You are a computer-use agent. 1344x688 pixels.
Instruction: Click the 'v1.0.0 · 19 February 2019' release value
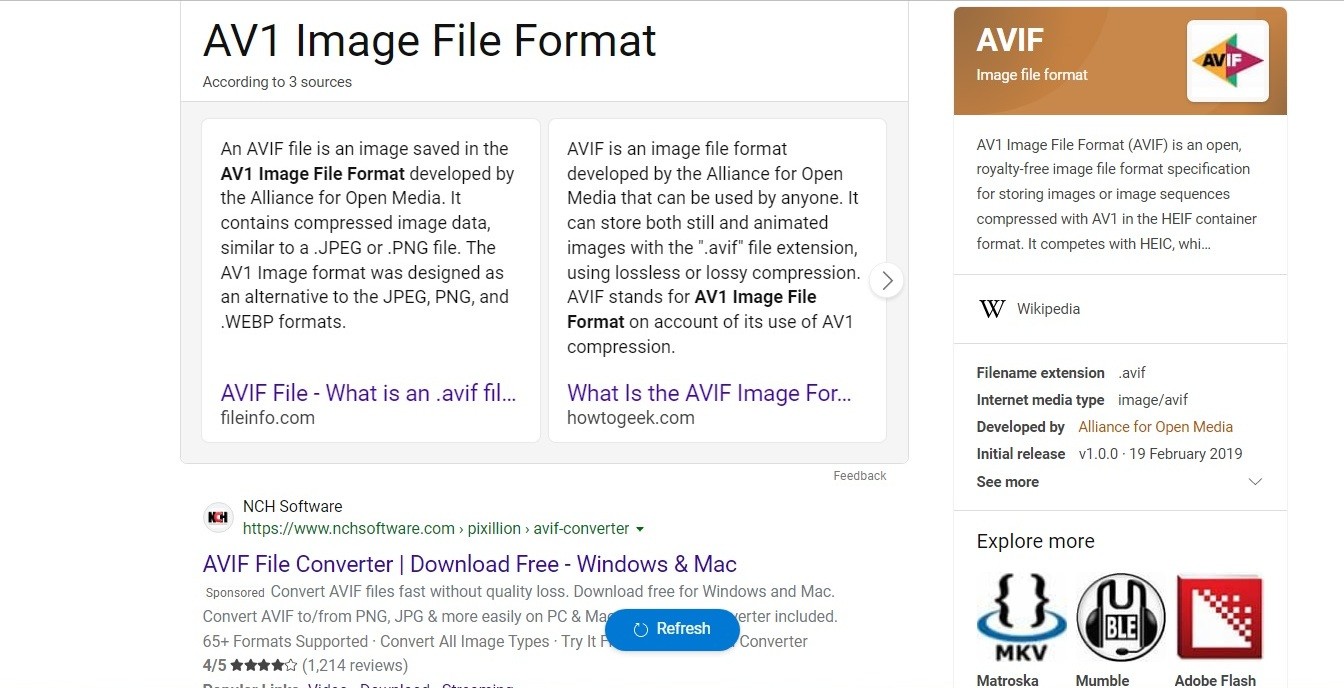tap(1160, 454)
